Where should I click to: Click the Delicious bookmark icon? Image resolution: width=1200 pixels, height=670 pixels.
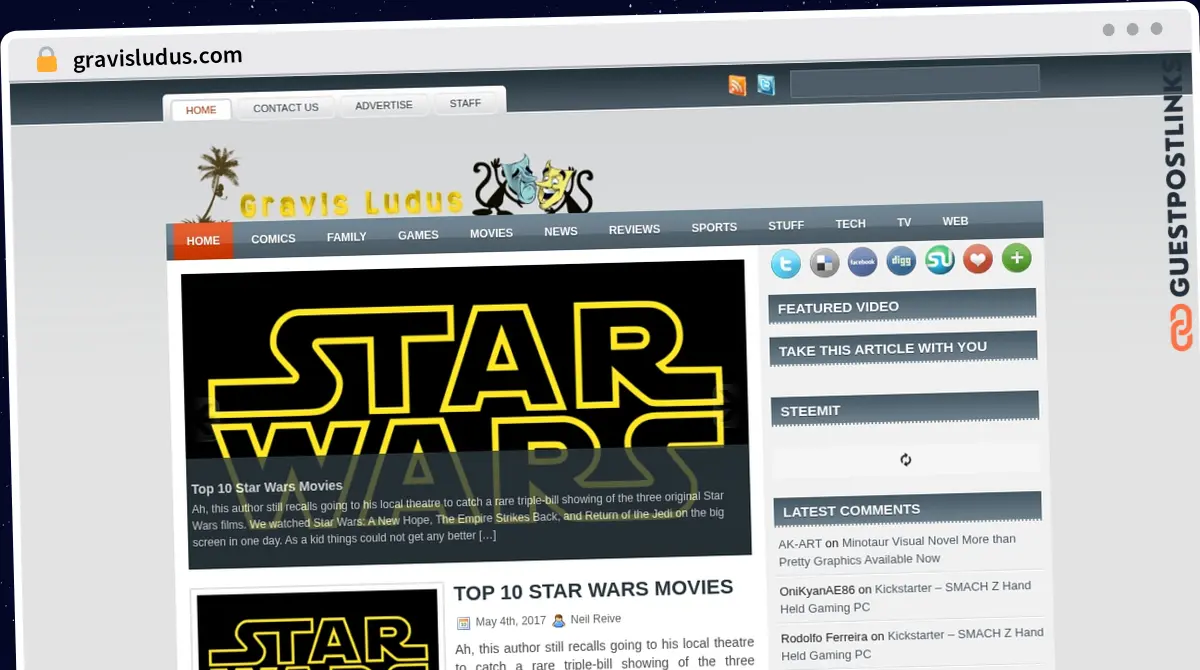click(824, 263)
